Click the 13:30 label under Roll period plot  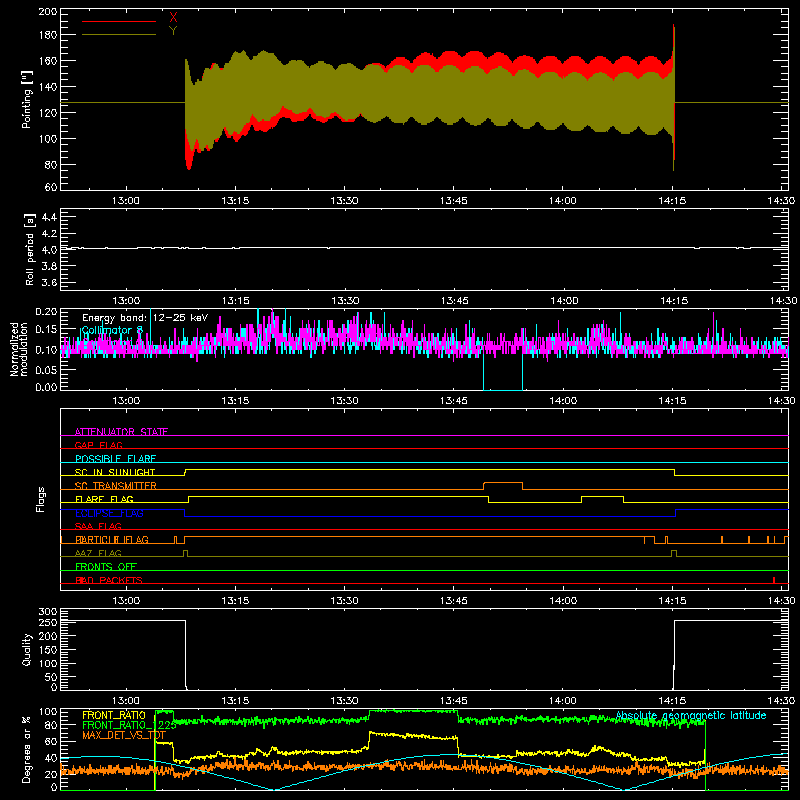pos(344,301)
